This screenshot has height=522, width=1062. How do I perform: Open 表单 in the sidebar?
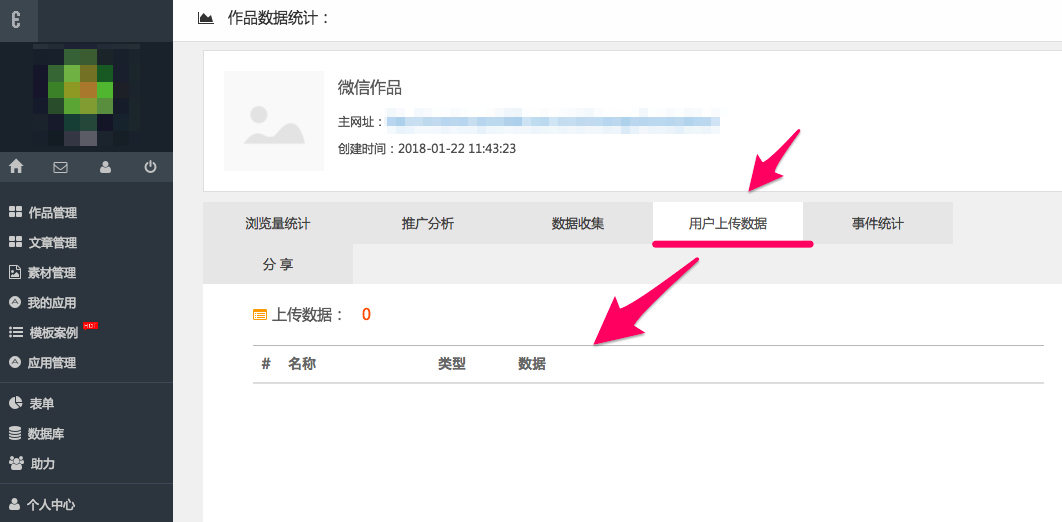pos(41,404)
